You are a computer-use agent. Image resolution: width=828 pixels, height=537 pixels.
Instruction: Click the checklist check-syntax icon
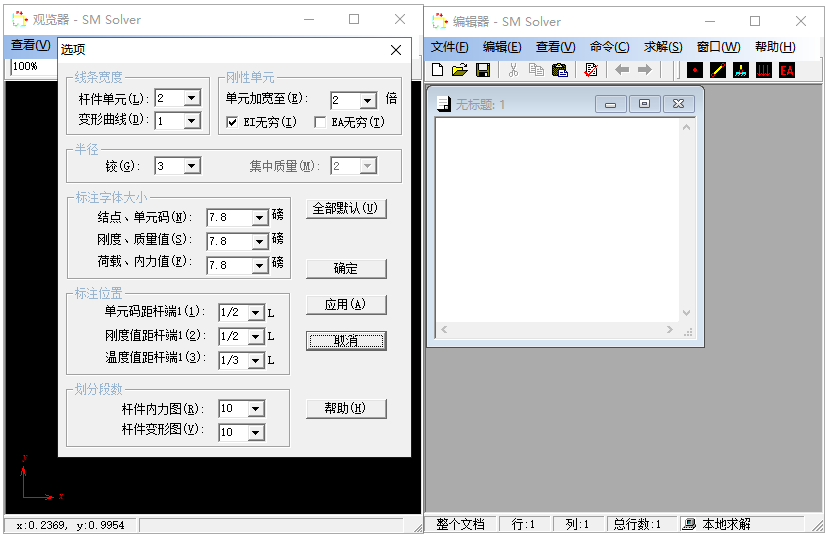[x=591, y=70]
